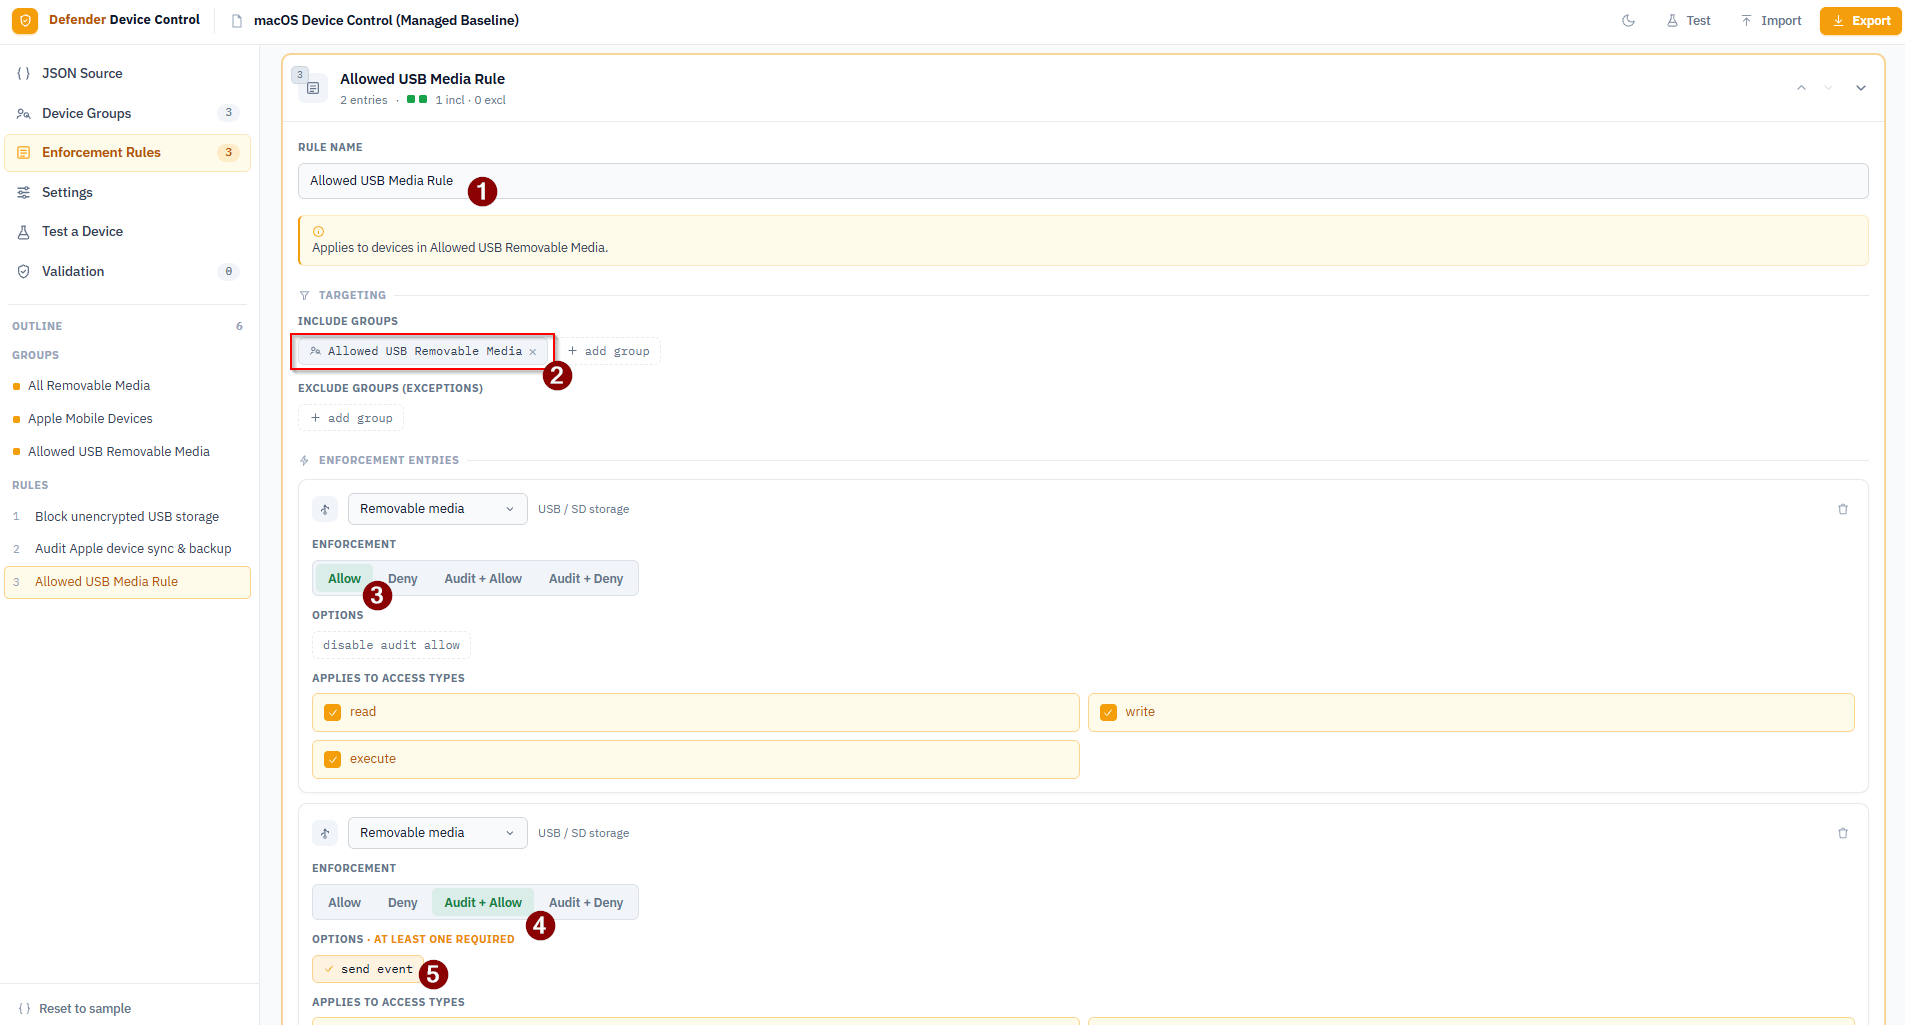
Task: Select Audit + Deny in the second entry
Action: 586,903
